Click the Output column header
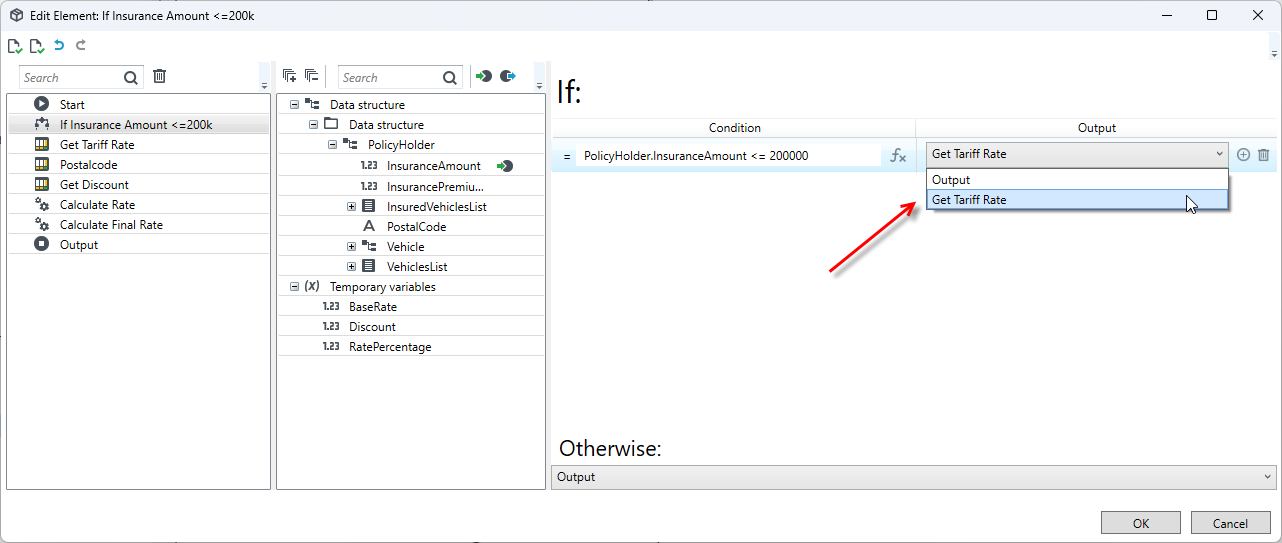The image size is (1282, 543). (1096, 128)
